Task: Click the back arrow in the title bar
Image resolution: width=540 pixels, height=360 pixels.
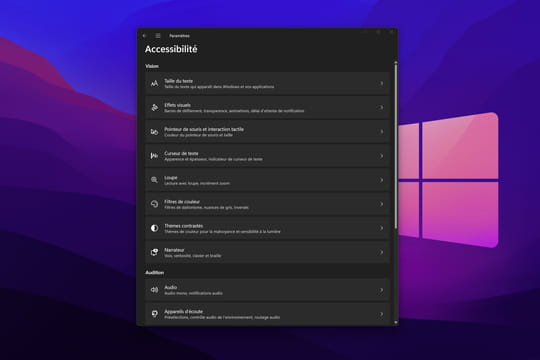Action: 145,36
